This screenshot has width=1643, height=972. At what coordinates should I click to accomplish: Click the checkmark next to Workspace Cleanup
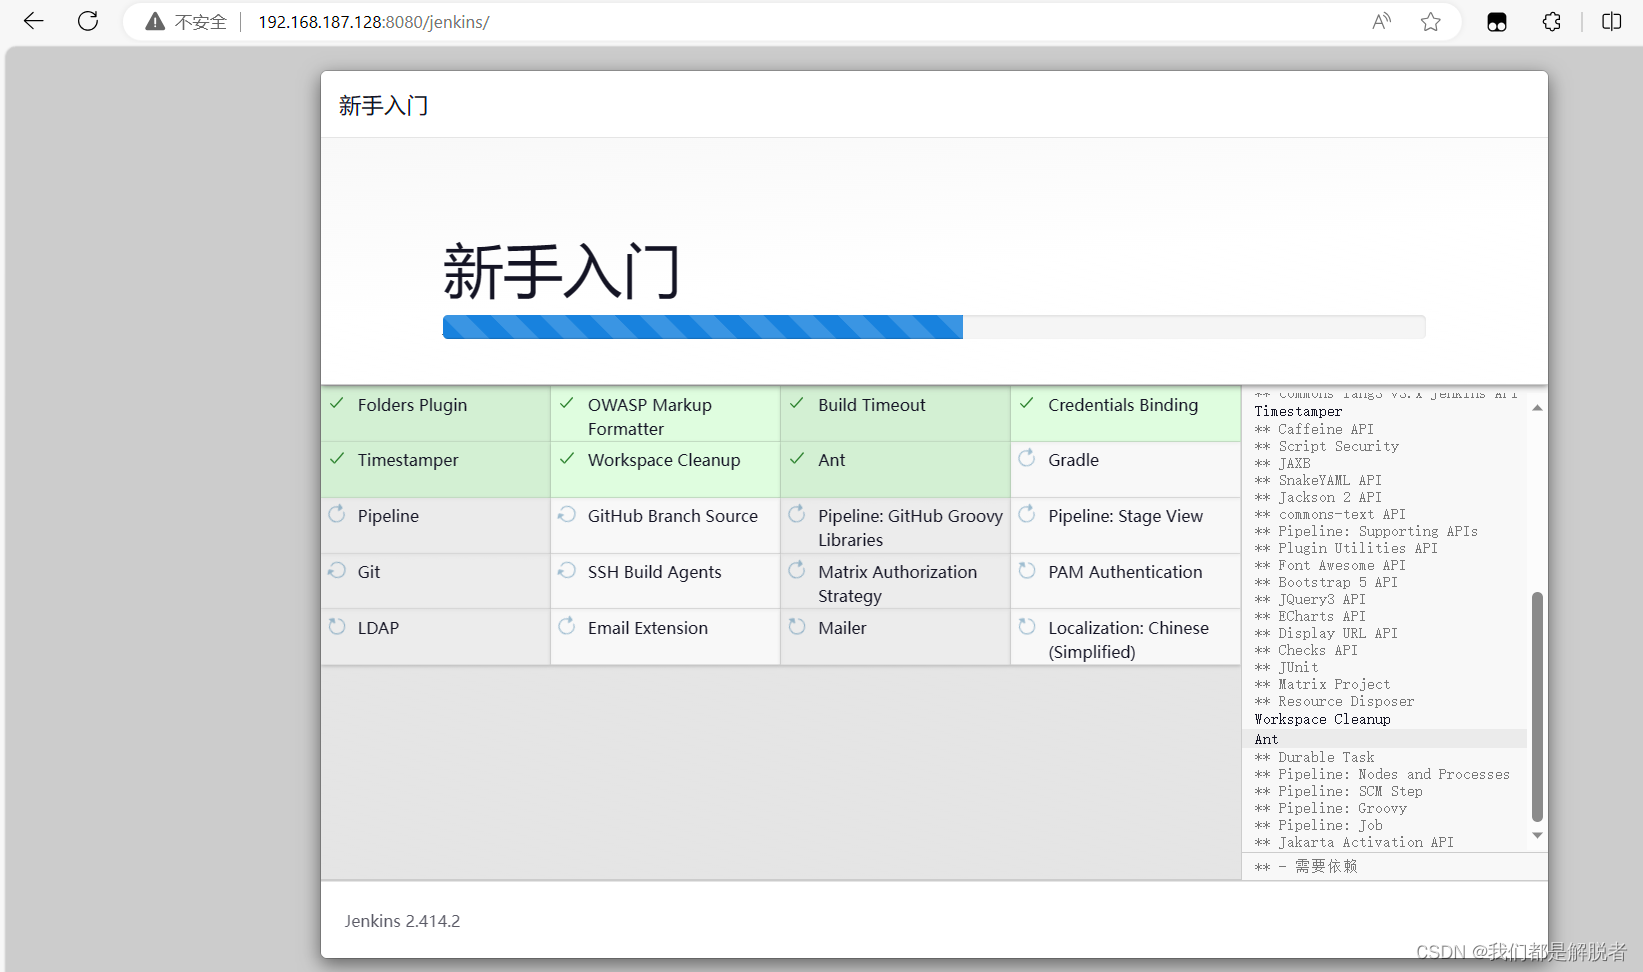566,459
